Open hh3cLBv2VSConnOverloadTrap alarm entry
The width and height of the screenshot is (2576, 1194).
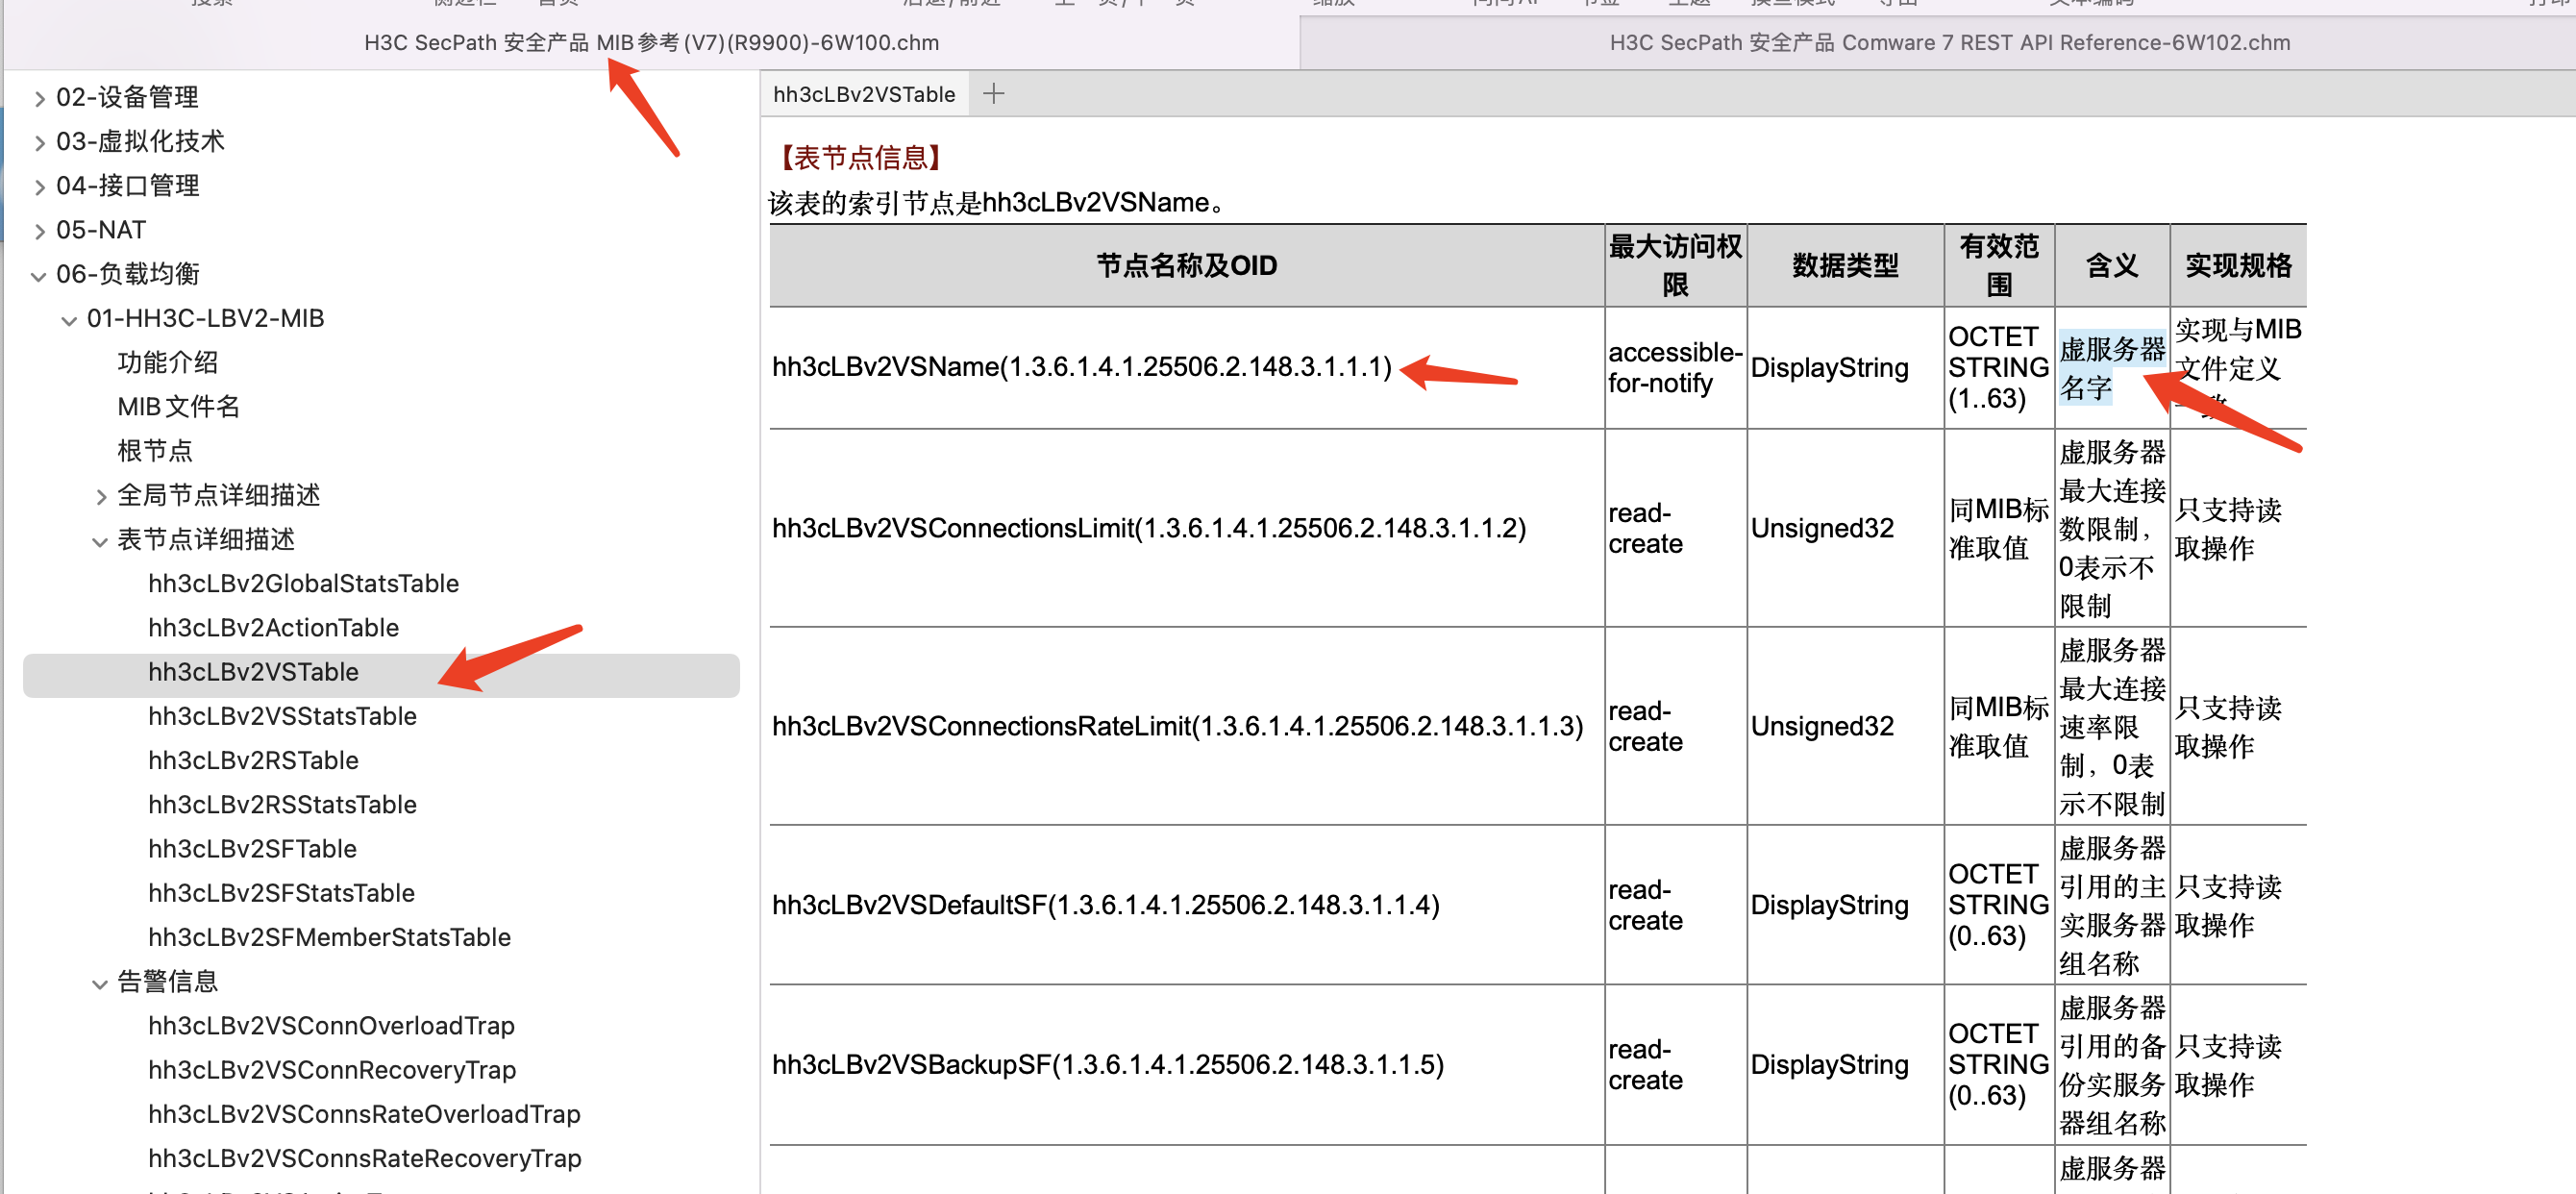(x=331, y=1026)
